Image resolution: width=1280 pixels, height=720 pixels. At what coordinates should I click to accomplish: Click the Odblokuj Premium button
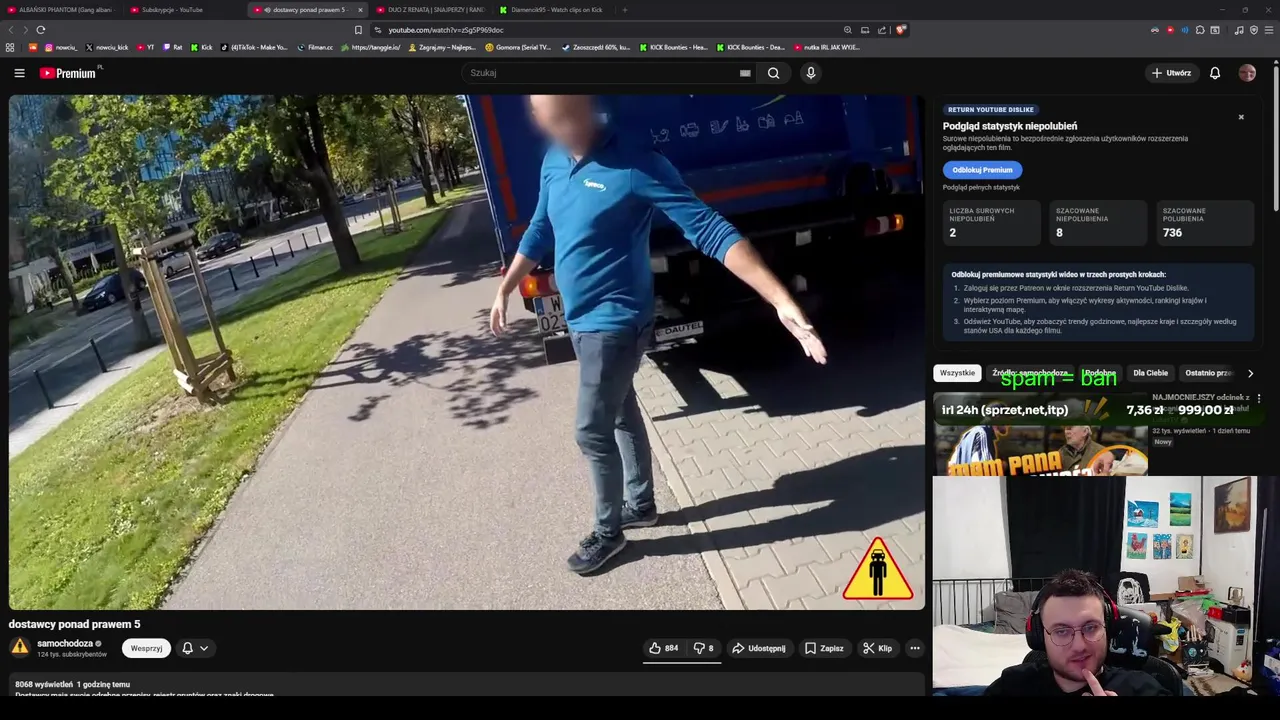pyautogui.click(x=982, y=170)
